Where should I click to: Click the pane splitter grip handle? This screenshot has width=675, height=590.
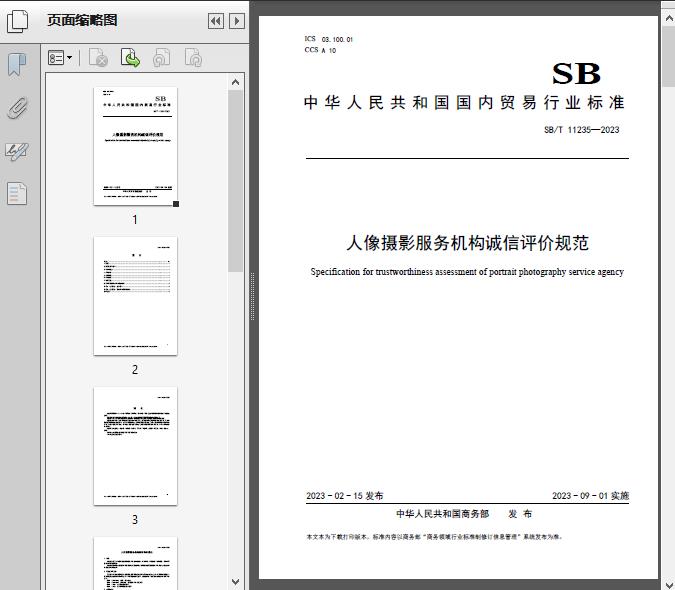pyautogui.click(x=253, y=297)
